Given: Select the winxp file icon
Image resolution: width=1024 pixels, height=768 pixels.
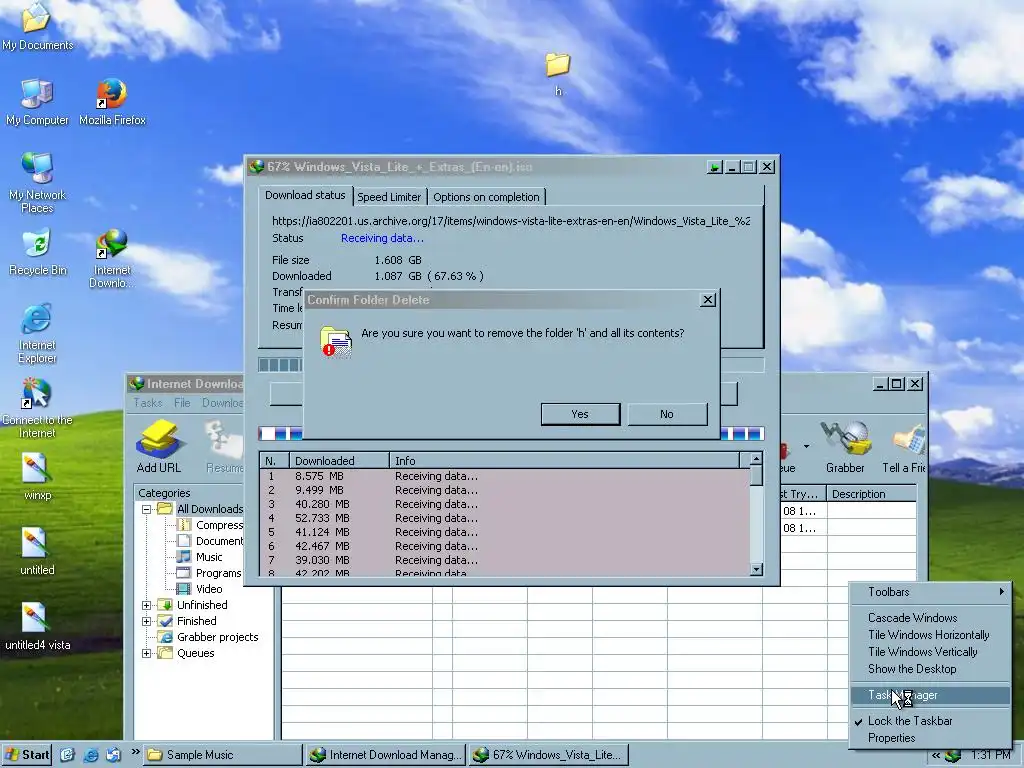Looking at the screenshot, I should (37, 477).
